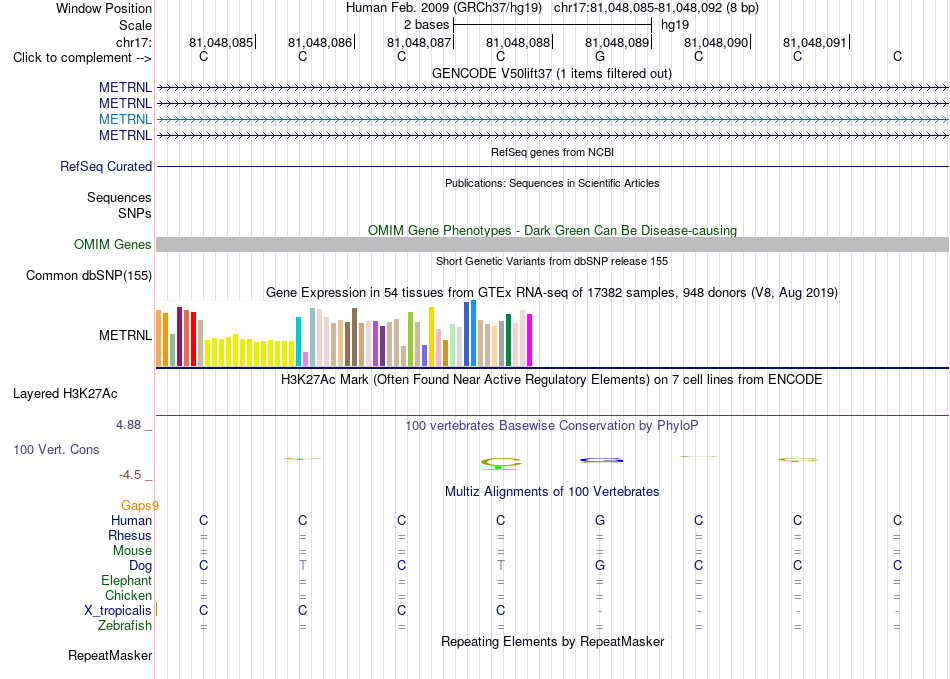Viewport: 950px width, 679px height.
Task: Click the Window Position label
Action: [104, 8]
